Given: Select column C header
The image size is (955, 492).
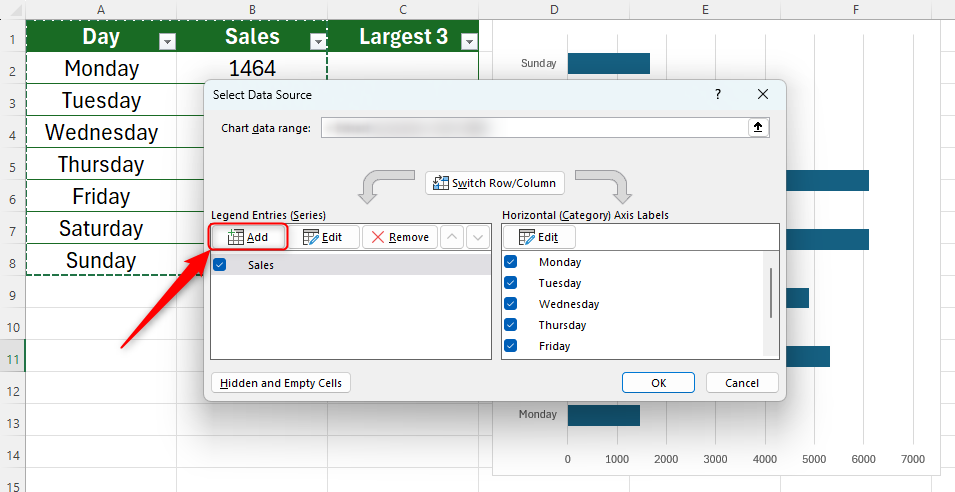Looking at the screenshot, I should point(403,9).
